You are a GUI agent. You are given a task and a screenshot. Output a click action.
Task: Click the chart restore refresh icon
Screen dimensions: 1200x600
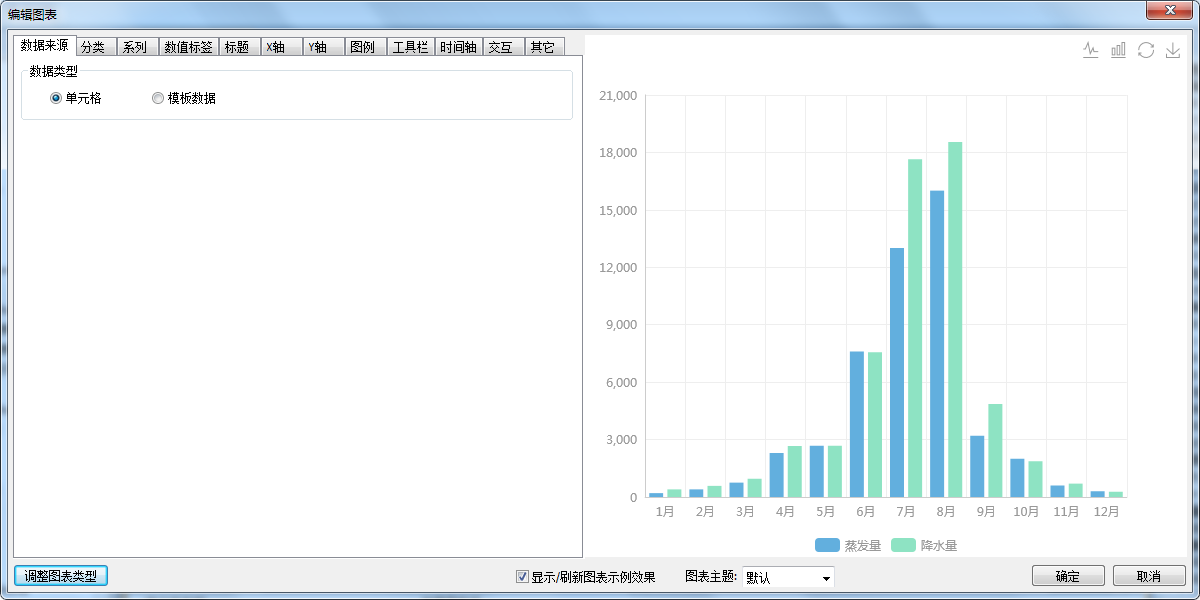(x=1146, y=50)
